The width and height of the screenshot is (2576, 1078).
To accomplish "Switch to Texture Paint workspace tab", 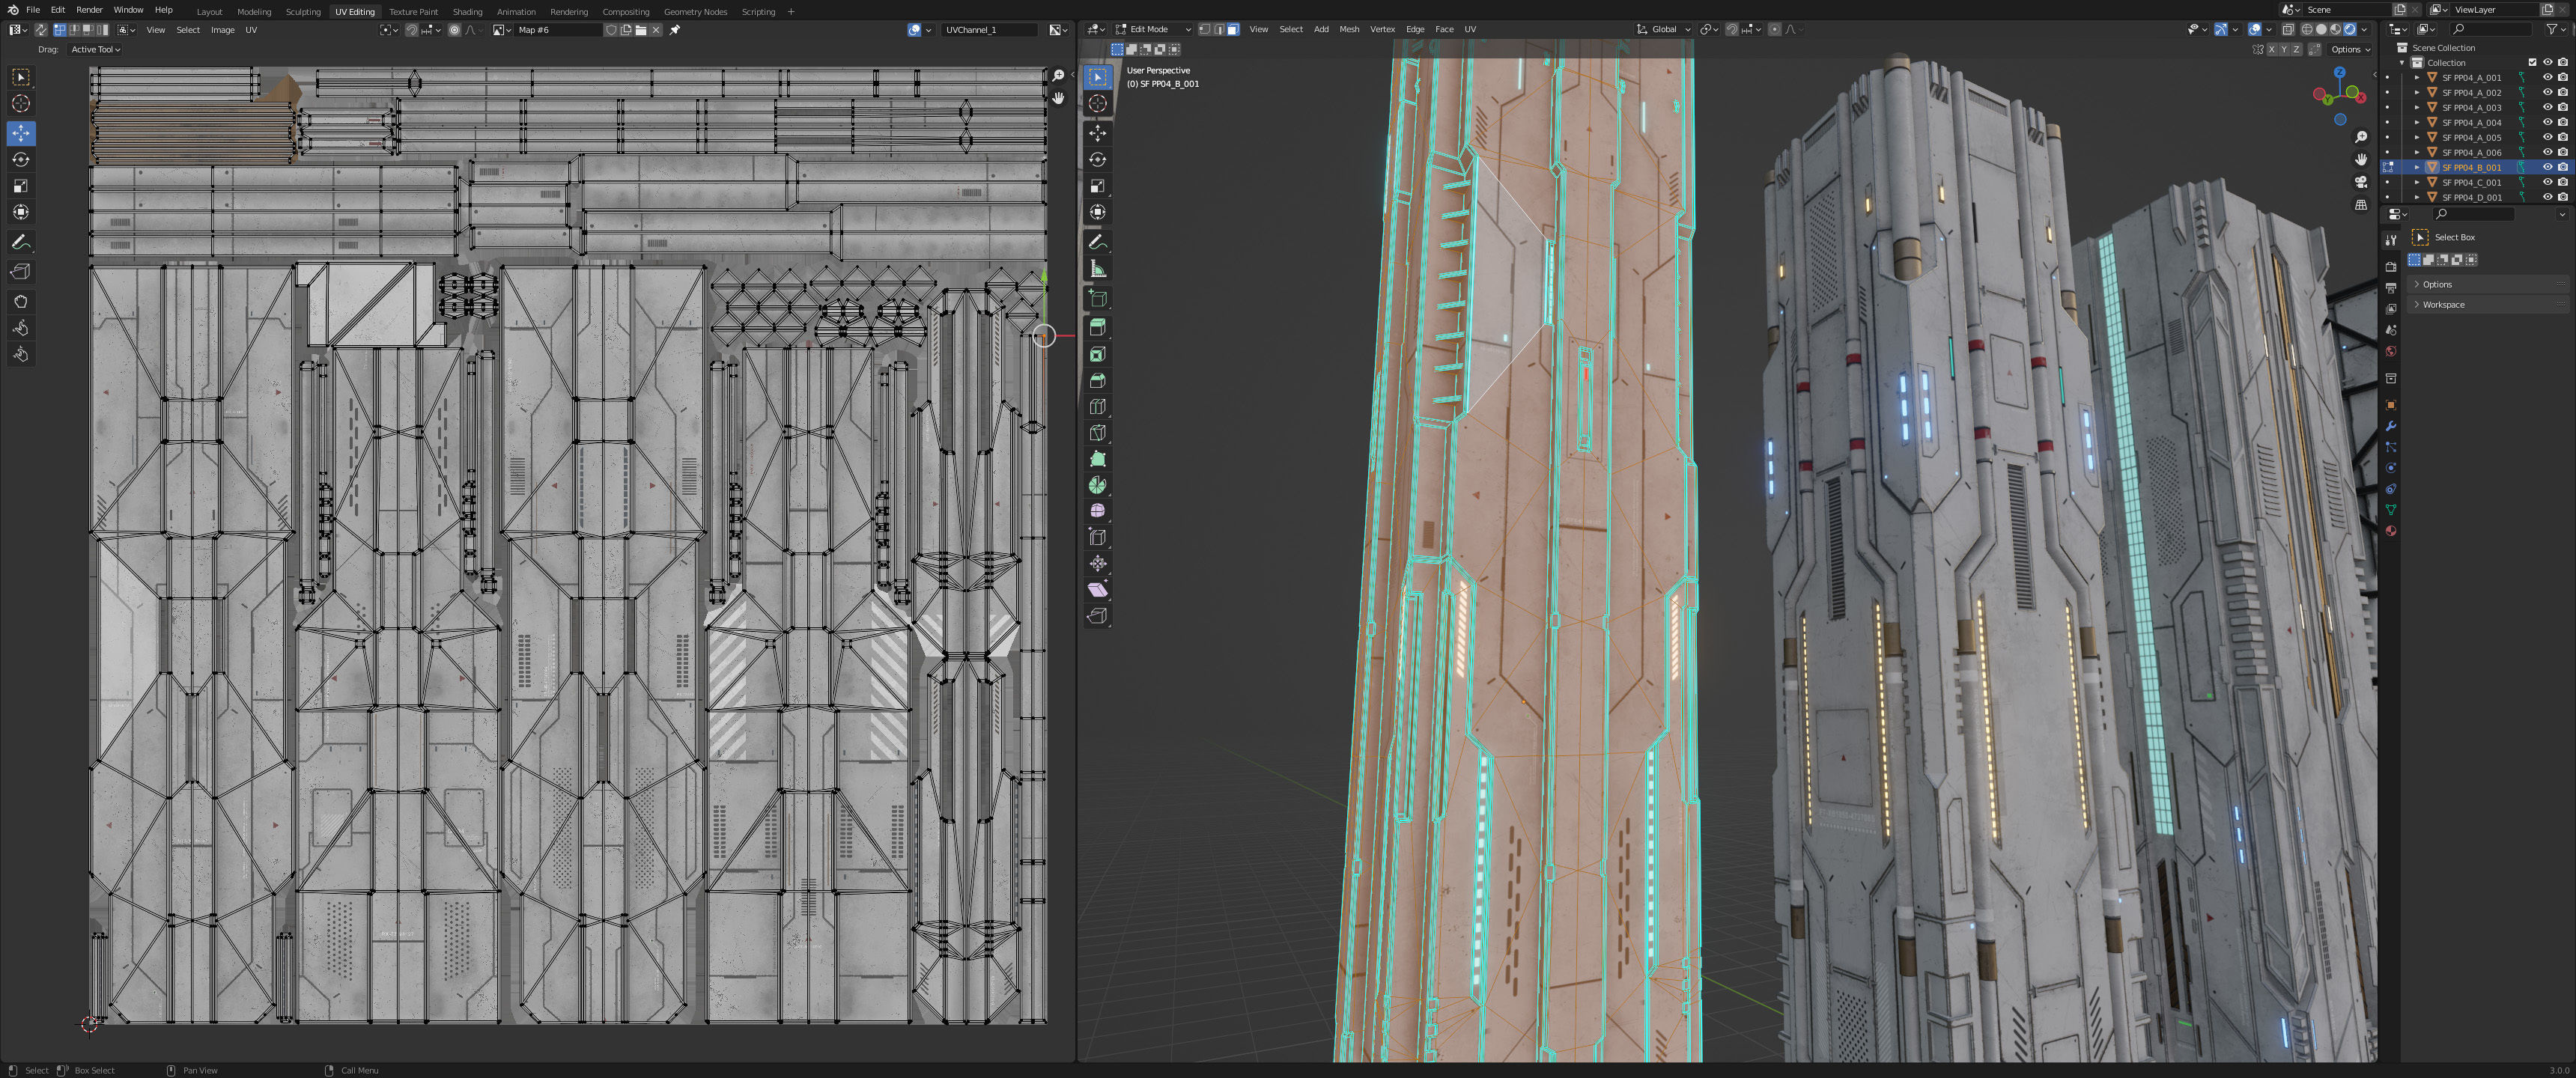I will pyautogui.click(x=413, y=12).
